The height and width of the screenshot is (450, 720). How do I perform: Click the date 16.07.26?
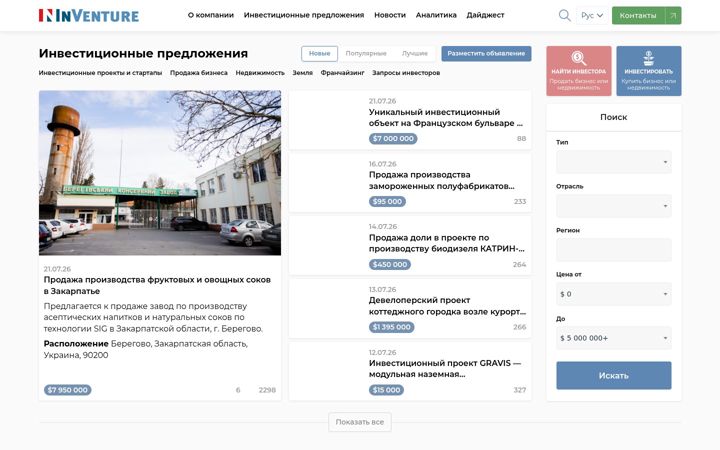pos(382,164)
